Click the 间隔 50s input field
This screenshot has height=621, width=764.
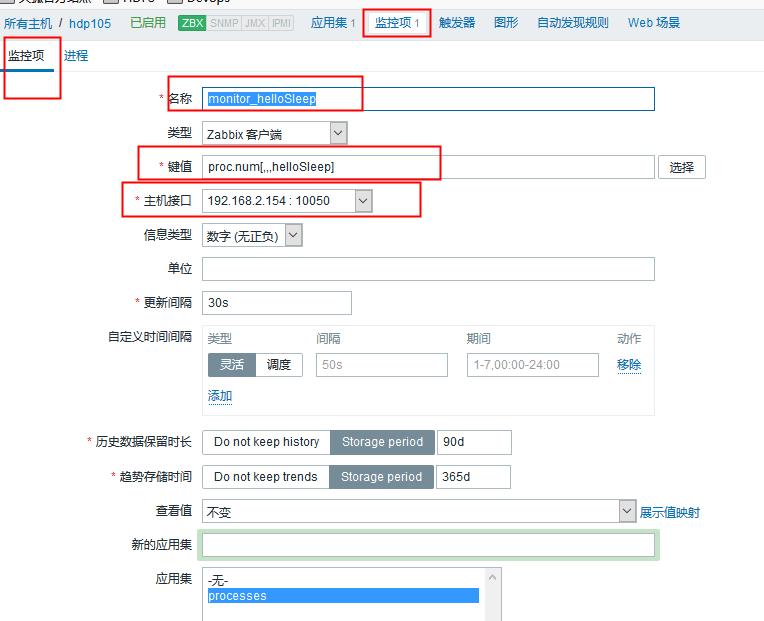pos(382,365)
